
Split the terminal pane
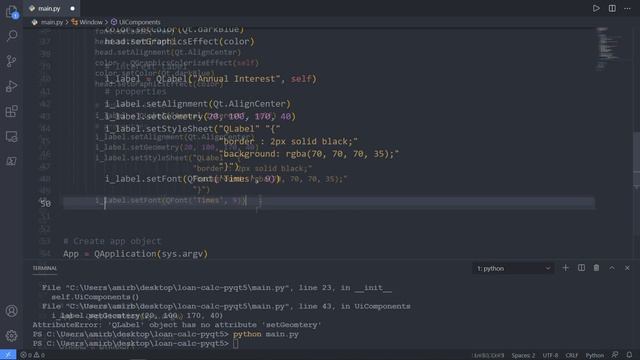(581, 268)
